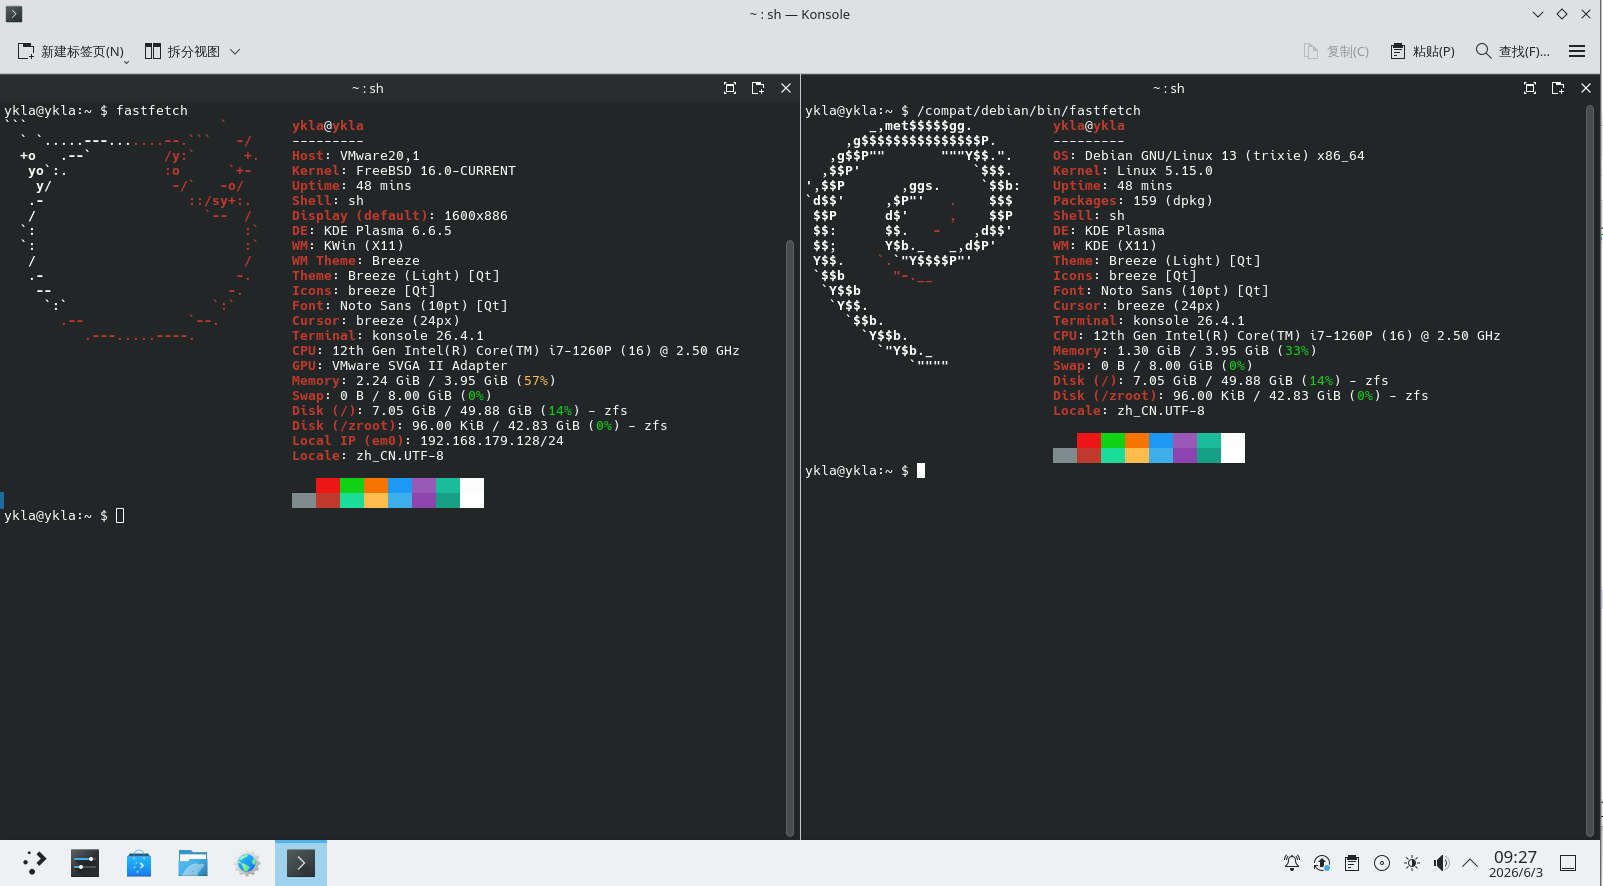The image size is (1603, 886).
Task: Click the active Konsole taskbar entry
Action: tap(301, 863)
